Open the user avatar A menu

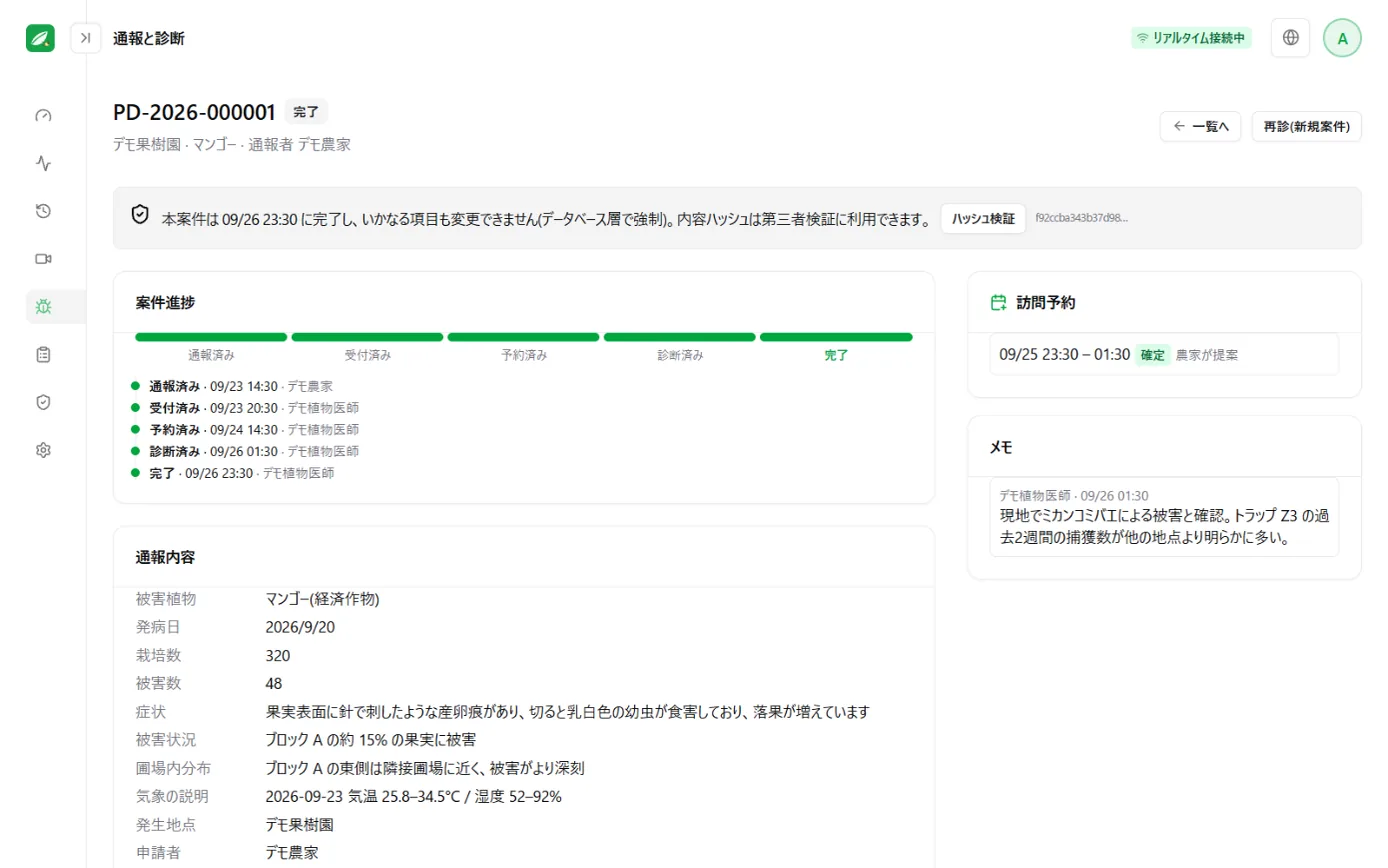(1342, 38)
